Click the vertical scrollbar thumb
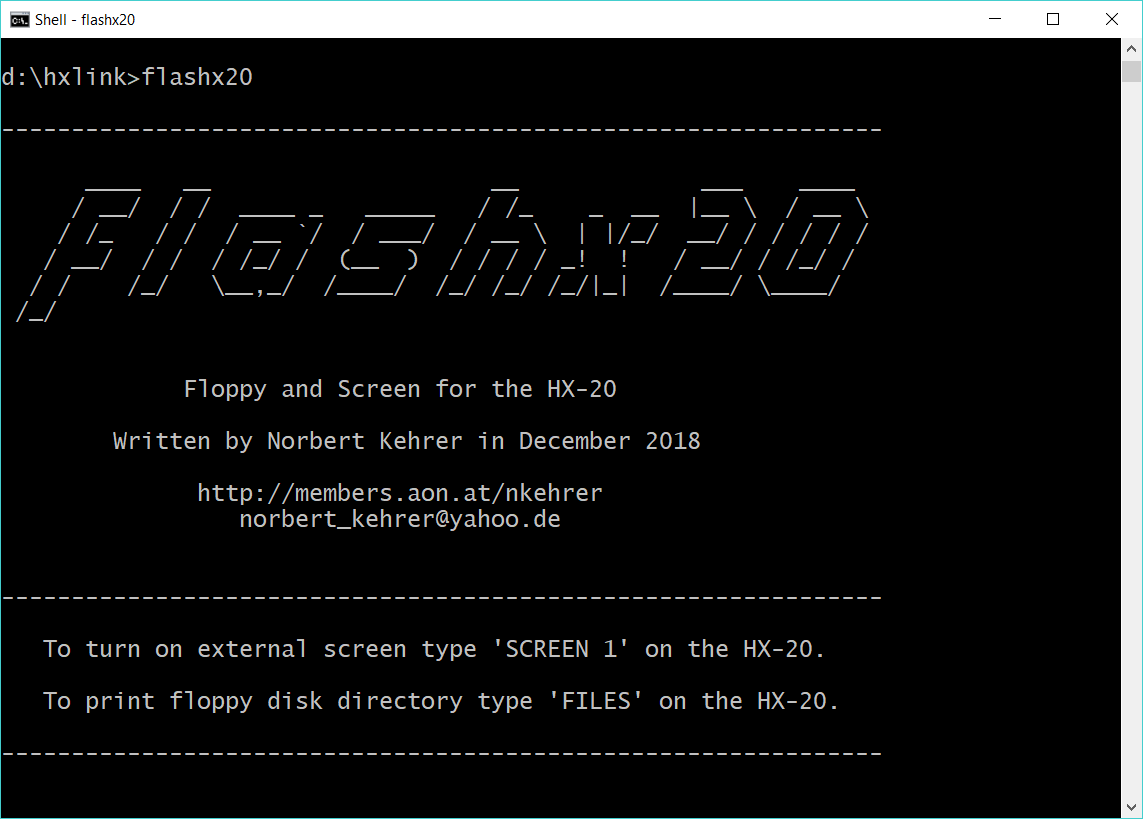The image size is (1143, 819). pyautogui.click(x=1131, y=71)
